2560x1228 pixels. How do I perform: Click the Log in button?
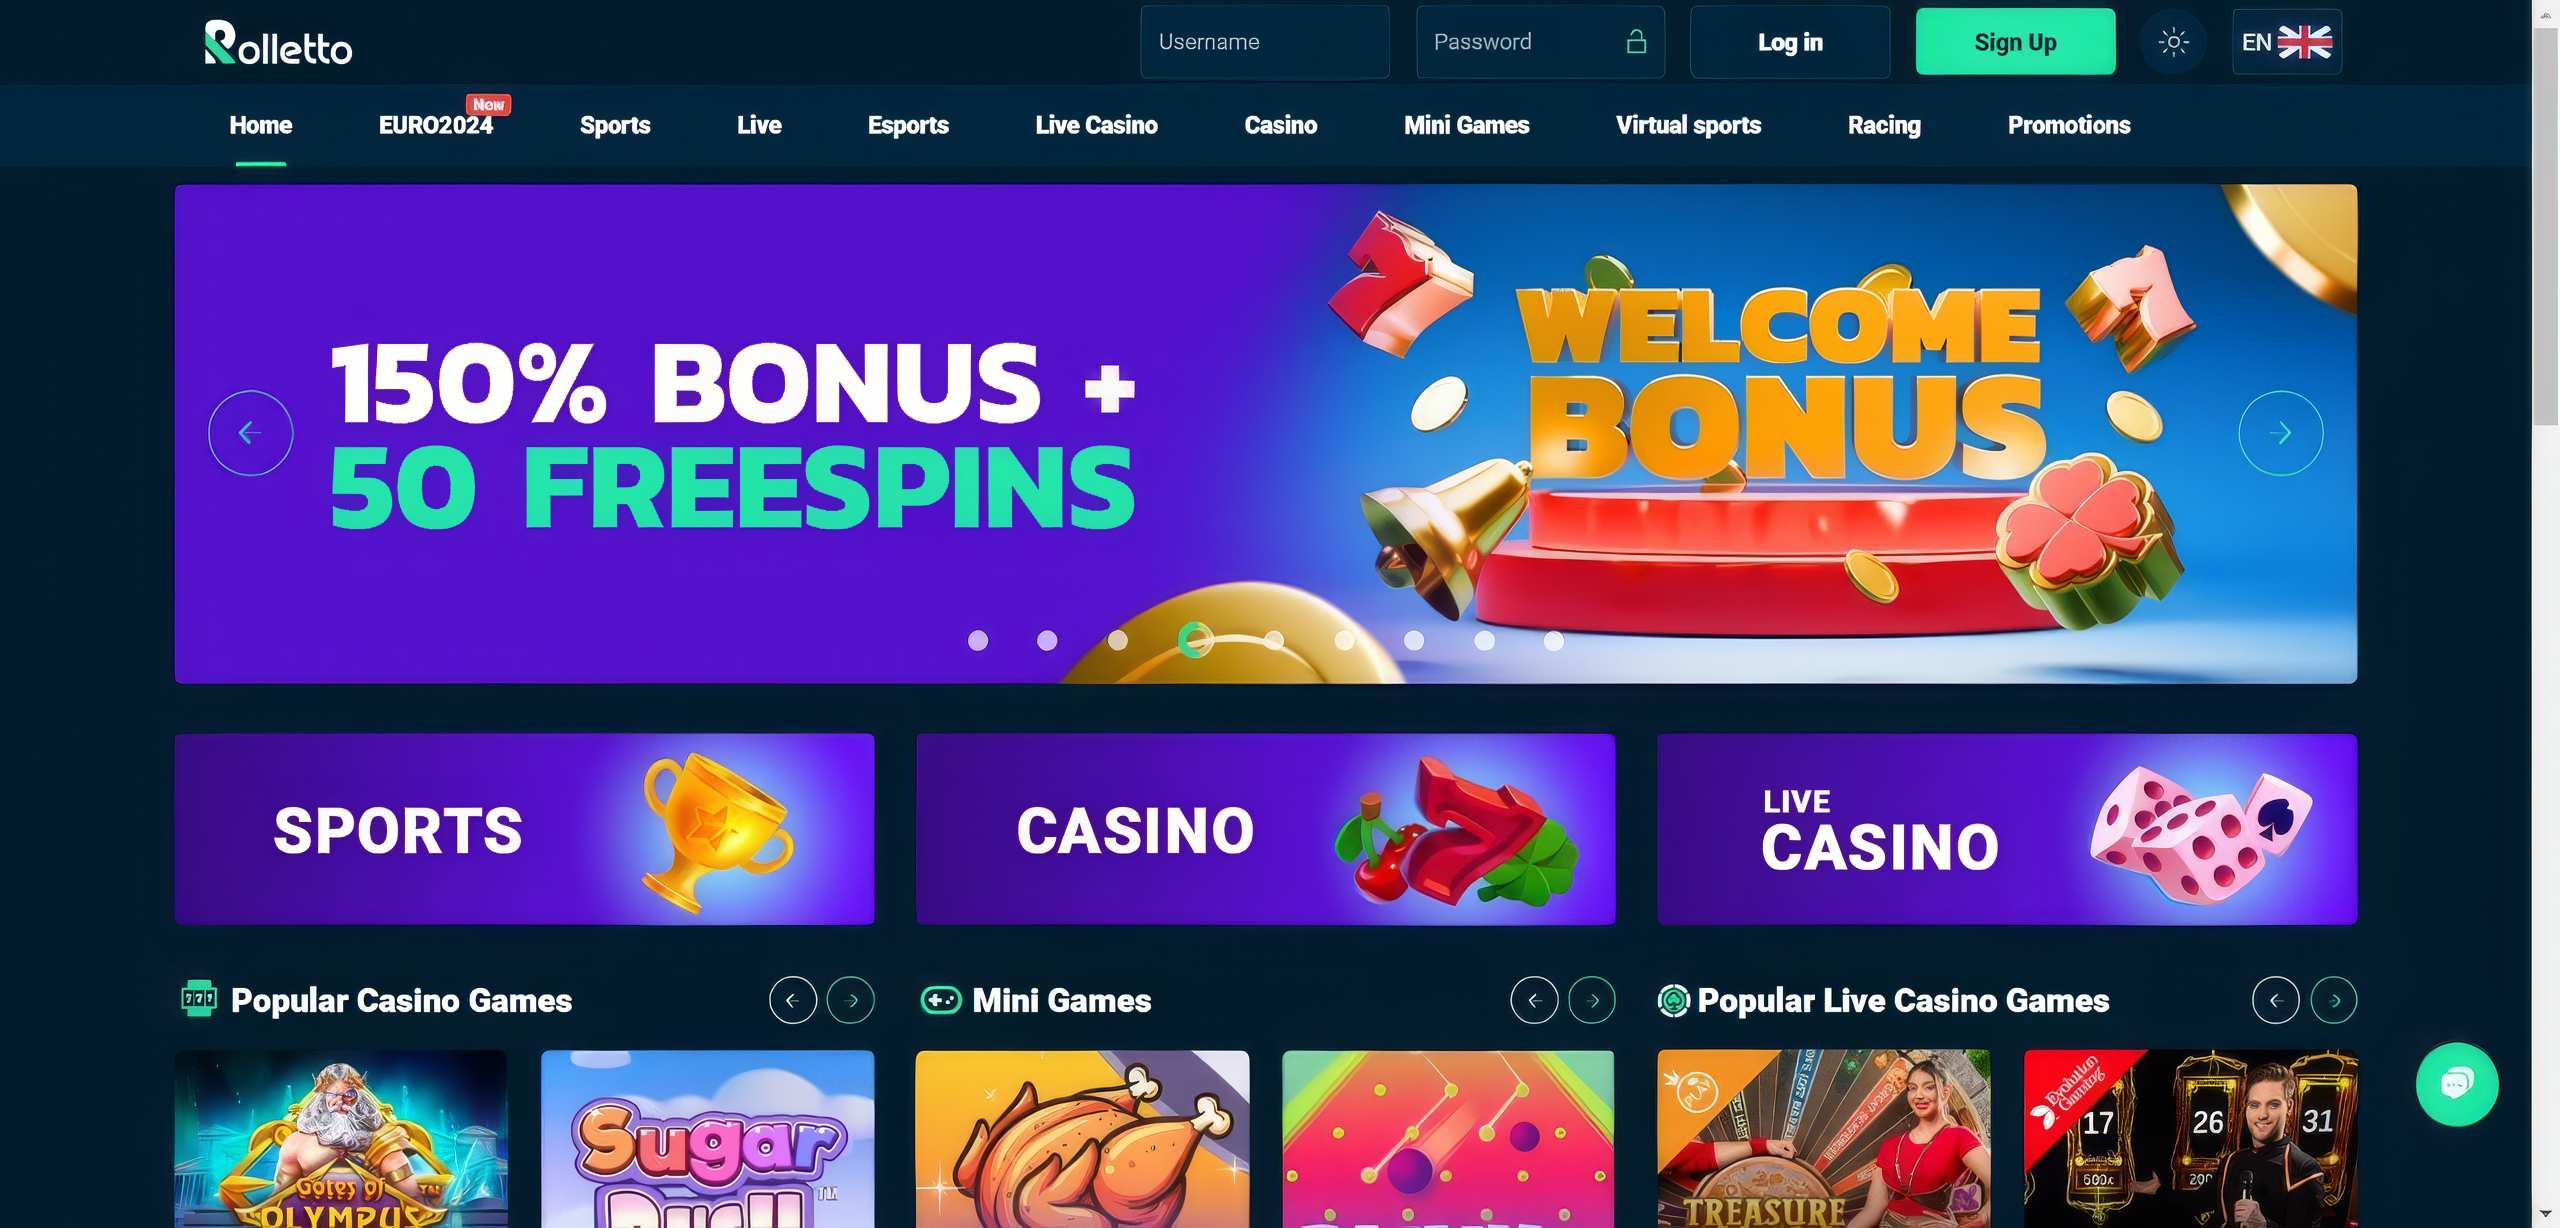coord(1790,42)
